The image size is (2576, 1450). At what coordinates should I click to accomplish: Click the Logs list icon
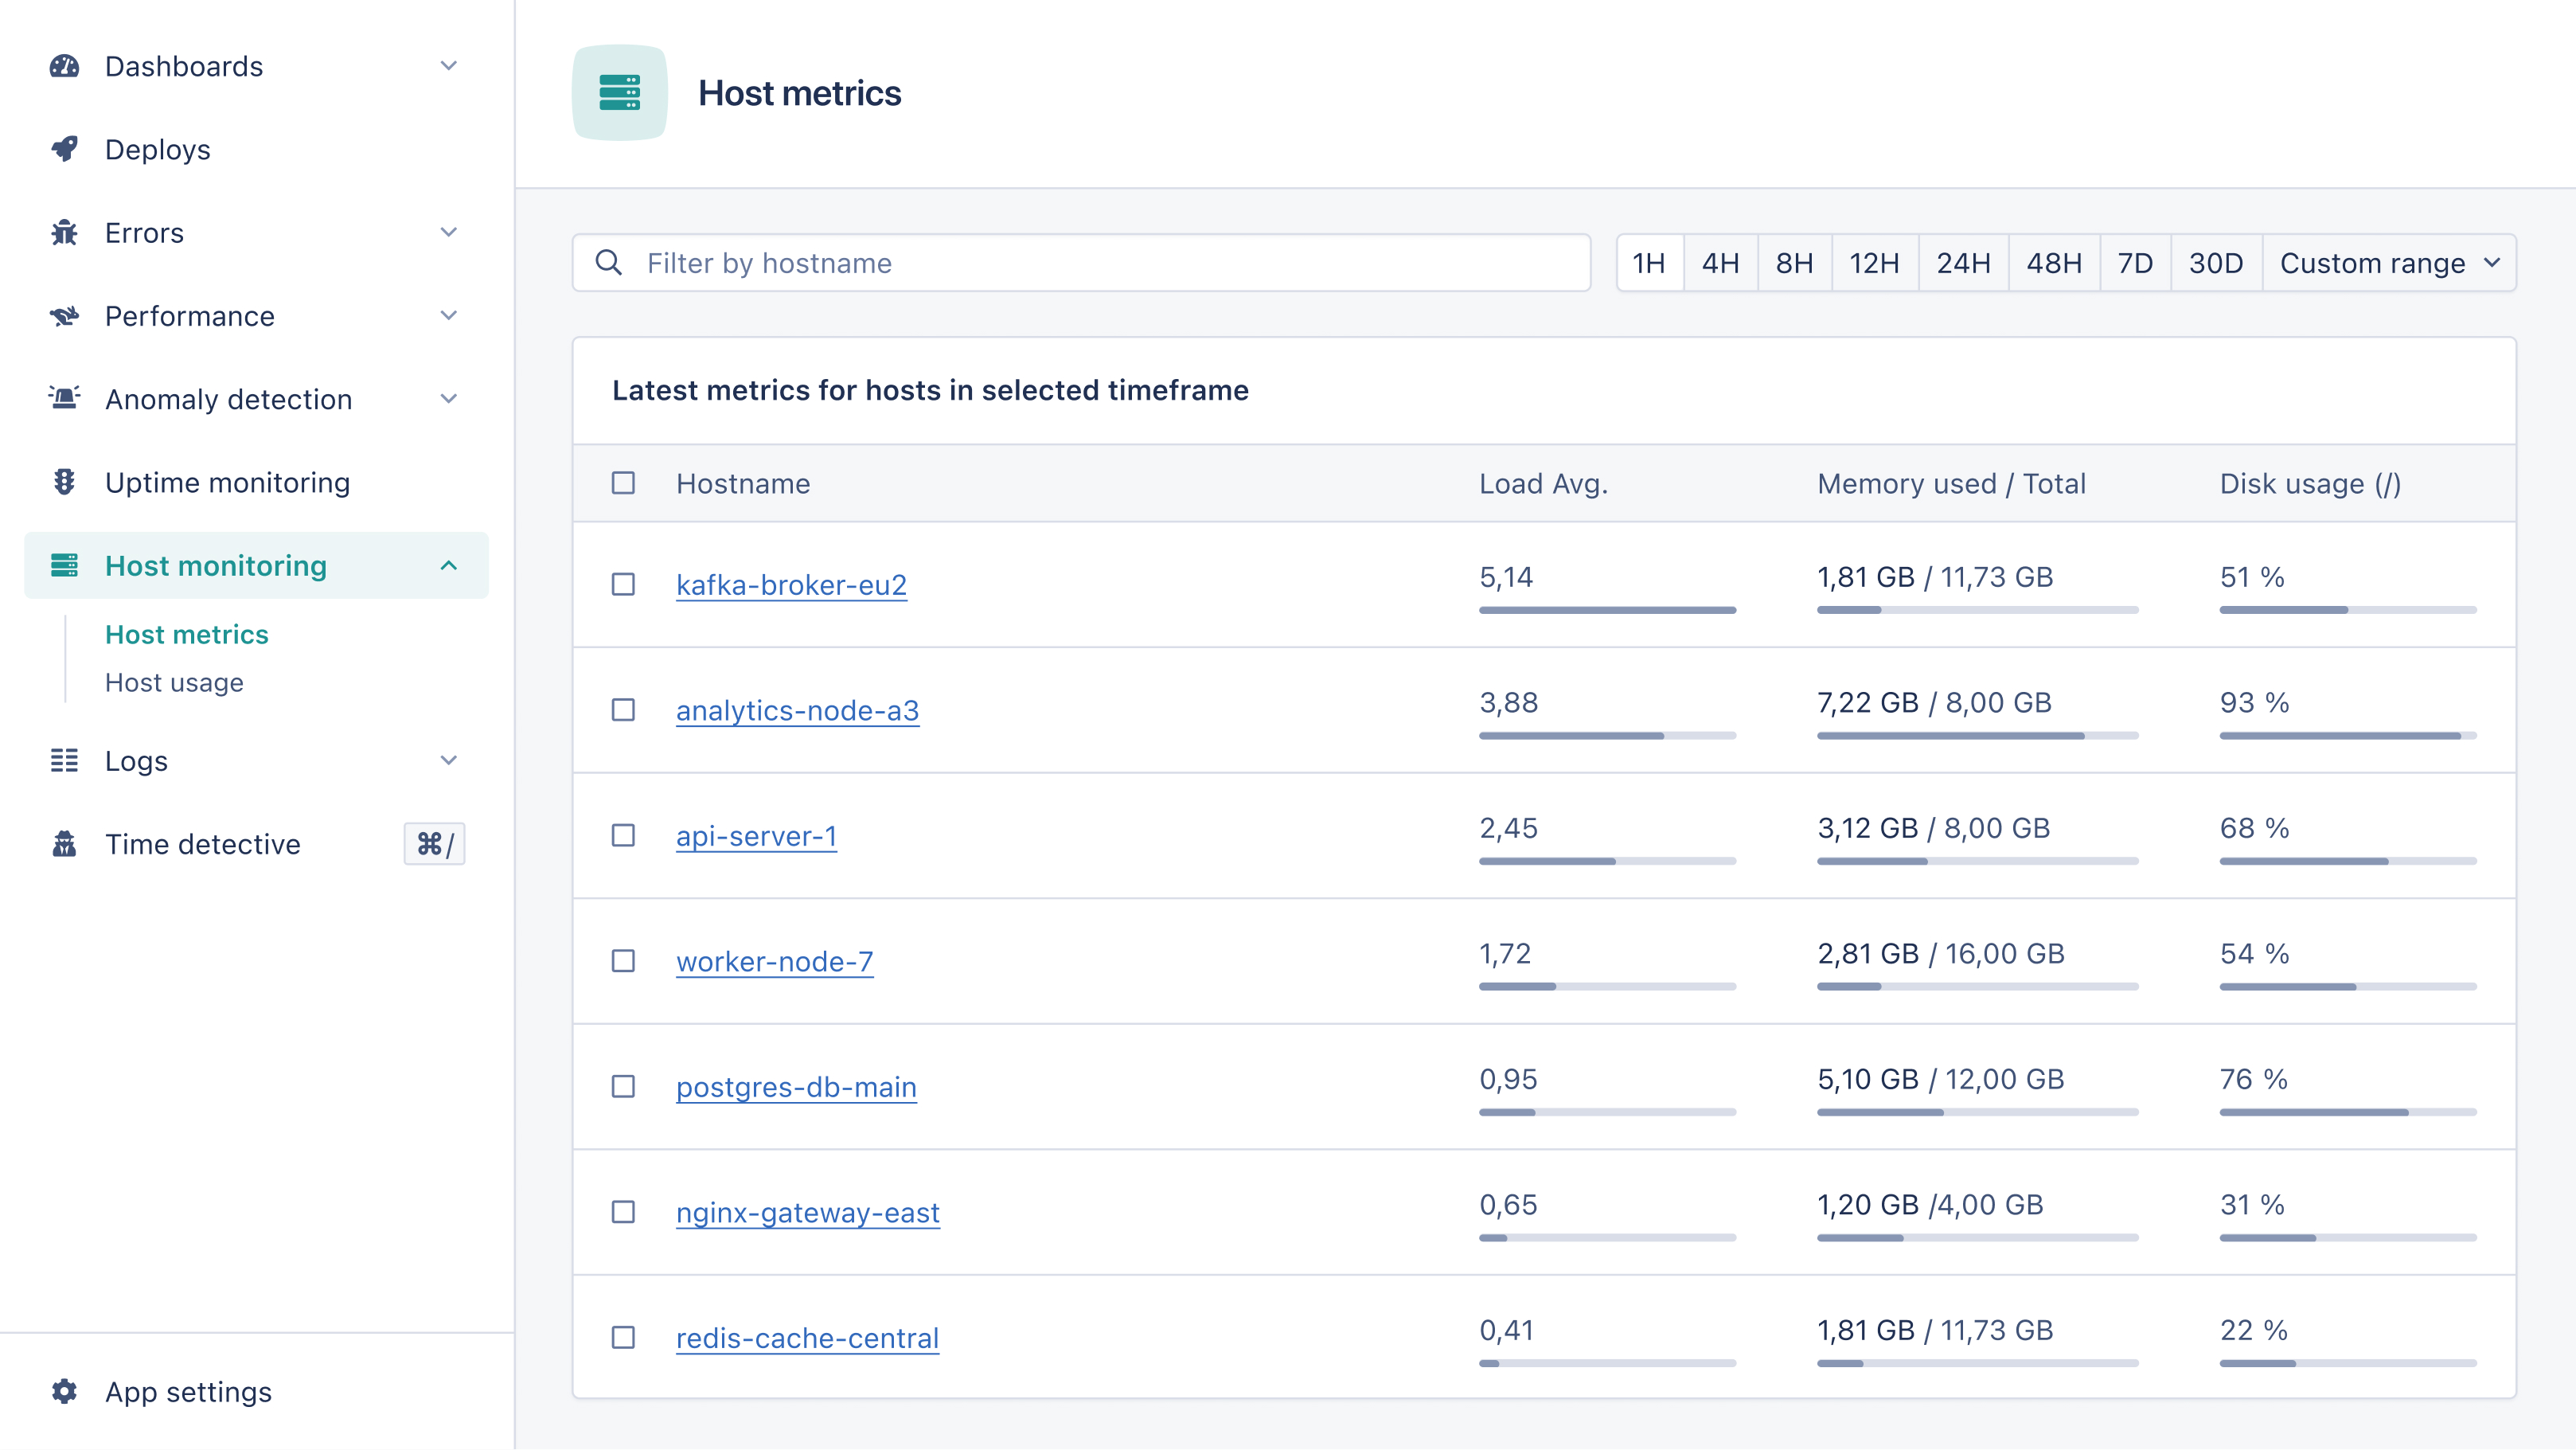click(x=64, y=760)
